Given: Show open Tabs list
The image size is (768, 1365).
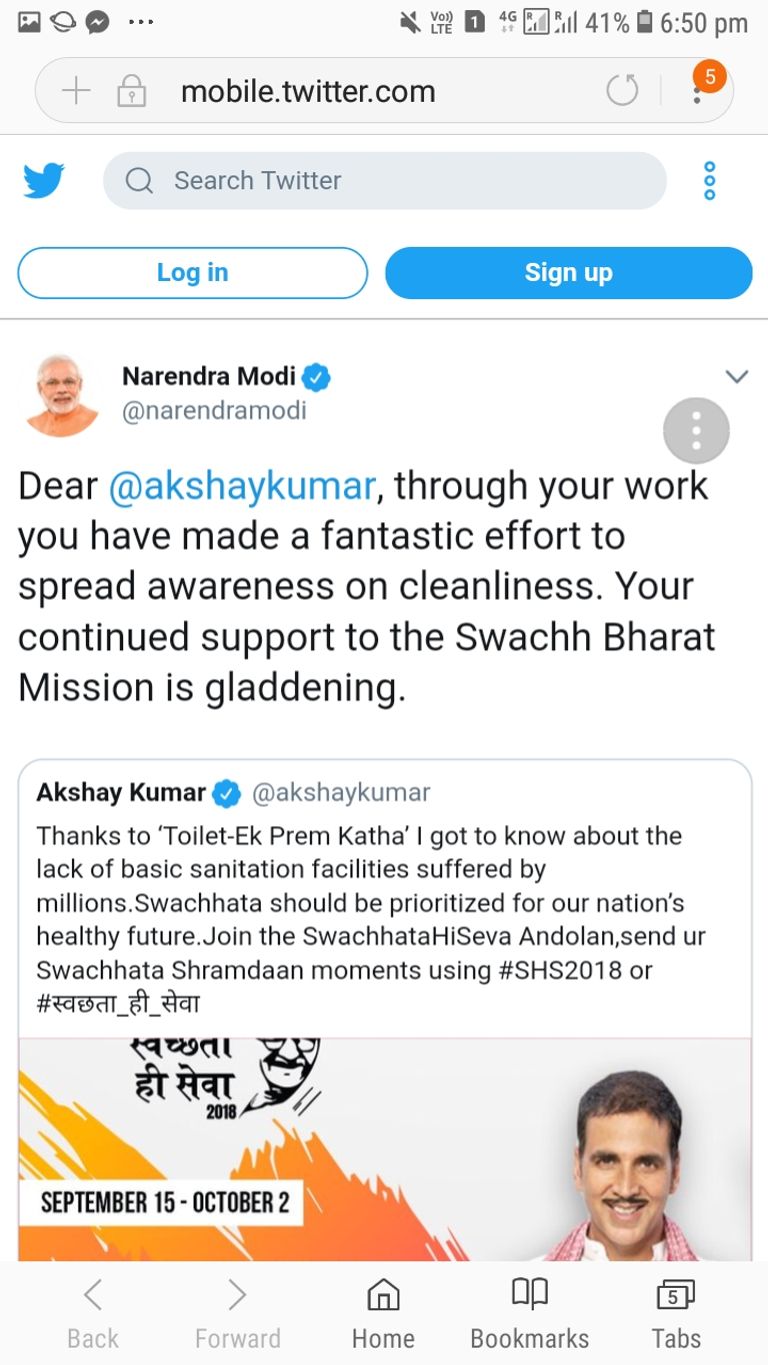Looking at the screenshot, I should point(676,1314).
